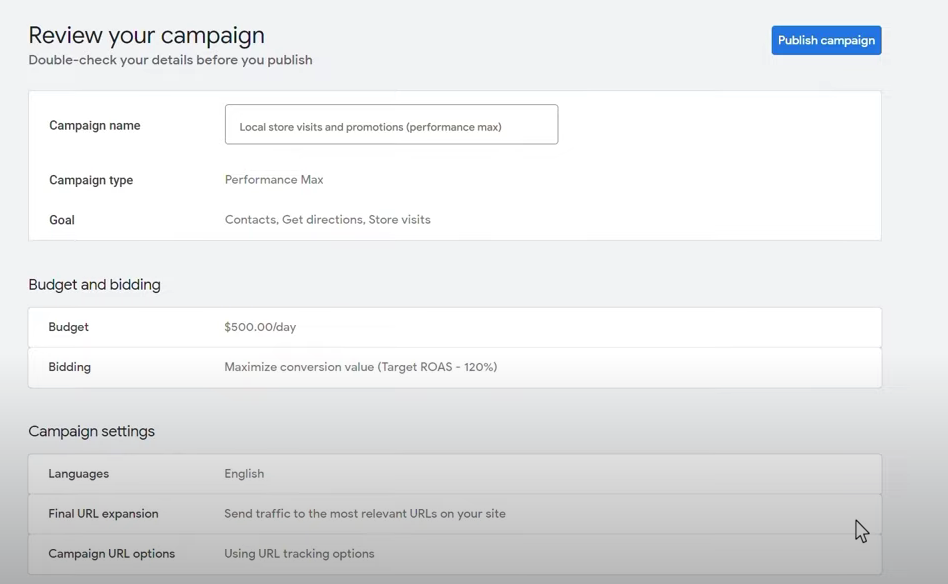Click inside the Campaign name text field
948x584 pixels.
pyautogui.click(x=391, y=126)
